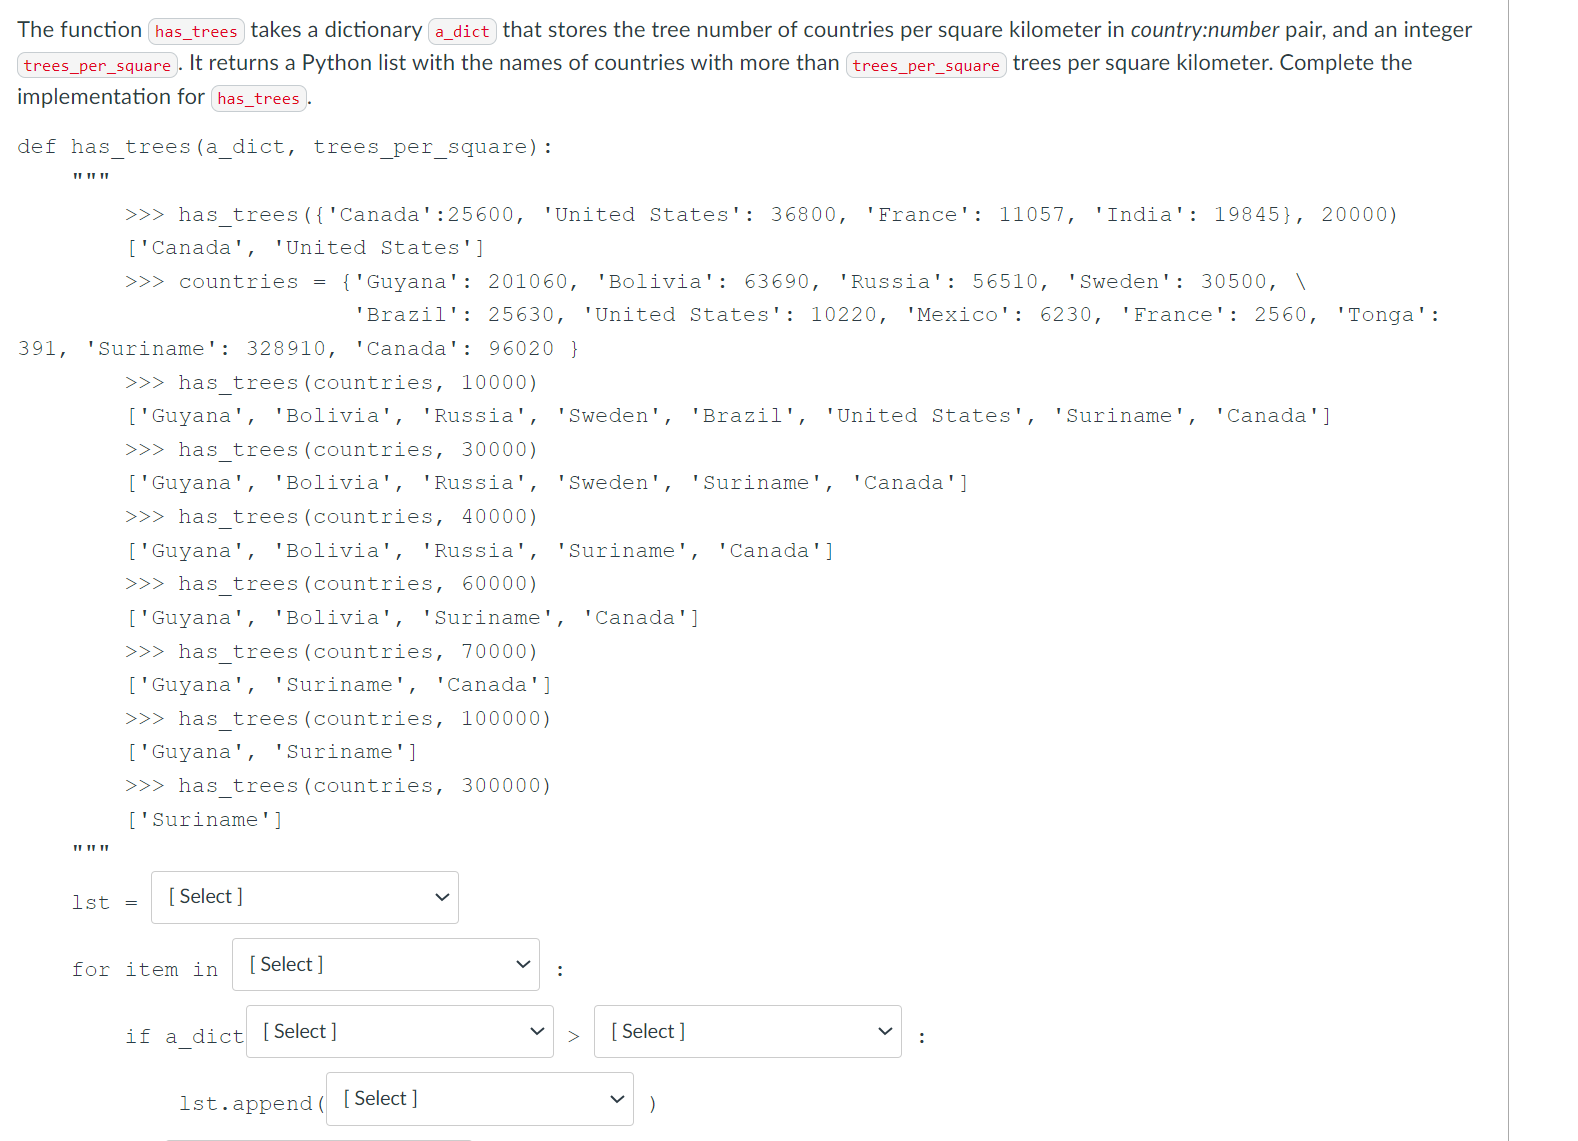This screenshot has width=1578, height=1141.
Task: Click the 'countries = {' assignment line
Action: tap(715, 282)
